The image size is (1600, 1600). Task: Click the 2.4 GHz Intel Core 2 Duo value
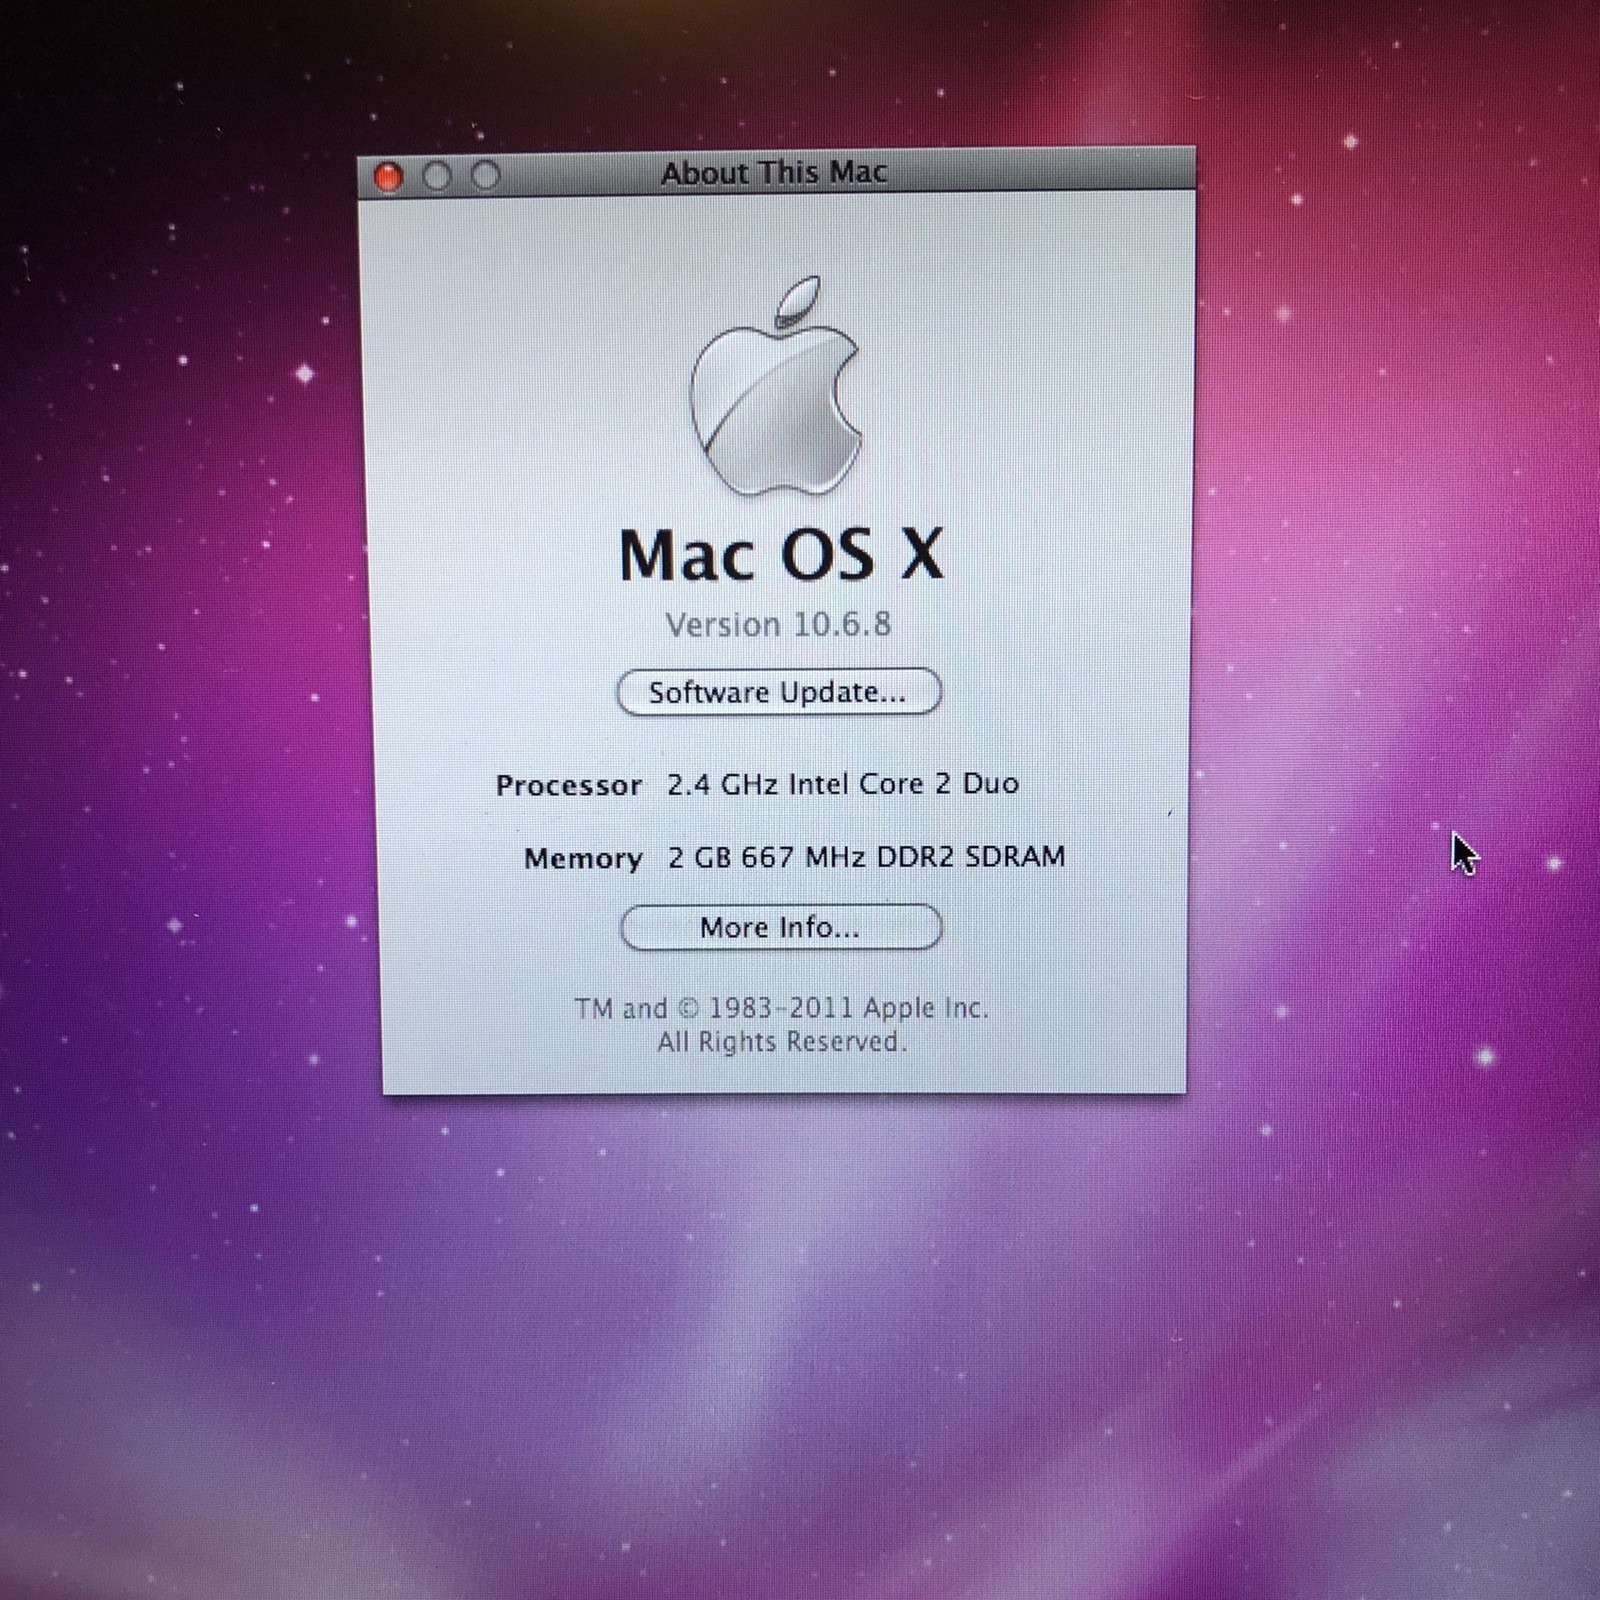[843, 784]
